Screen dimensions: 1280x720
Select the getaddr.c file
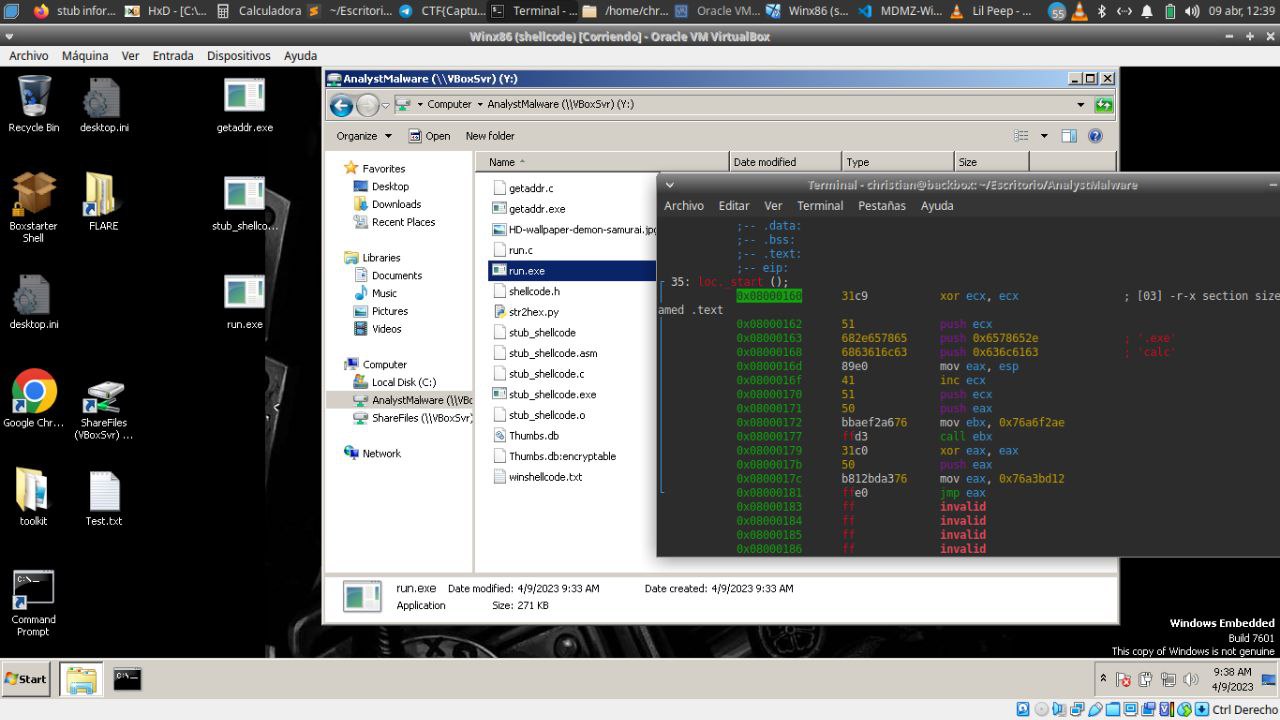(531, 188)
